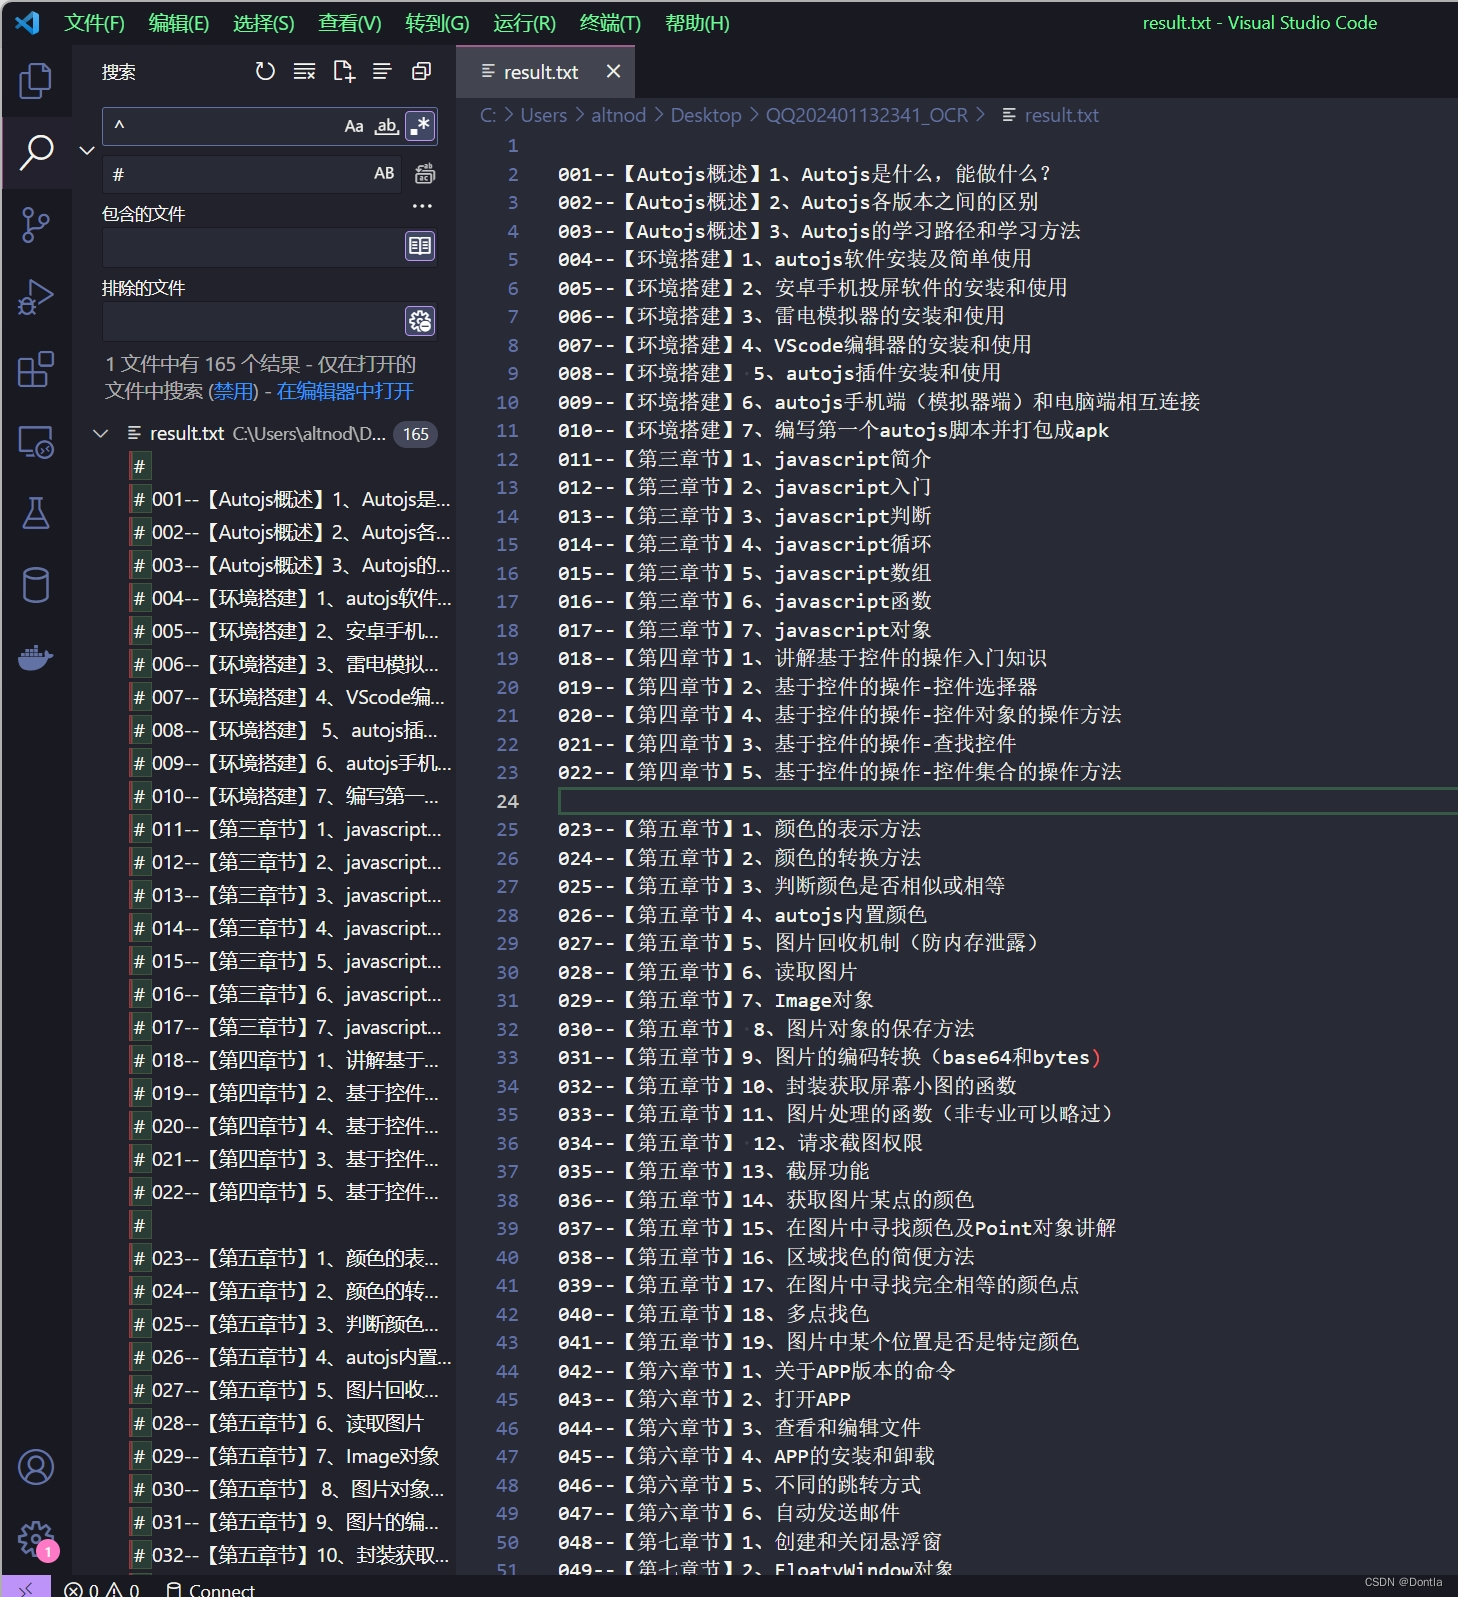Collapse the replace field chevron

pos(87,150)
